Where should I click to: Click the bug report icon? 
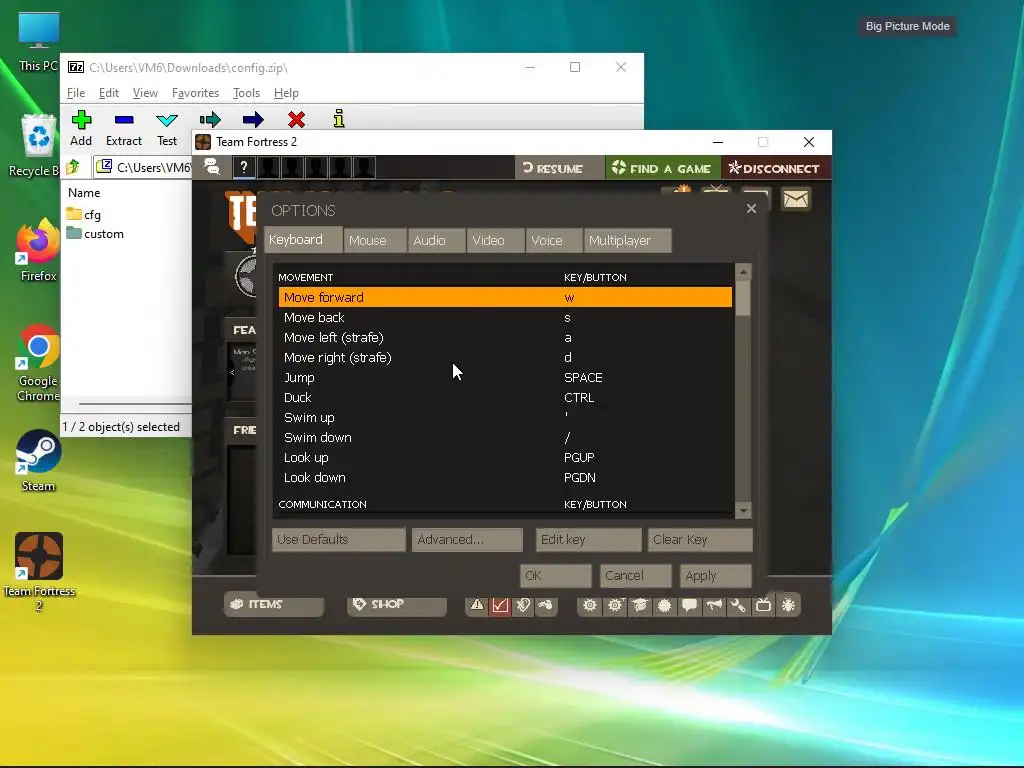[x=788, y=605]
